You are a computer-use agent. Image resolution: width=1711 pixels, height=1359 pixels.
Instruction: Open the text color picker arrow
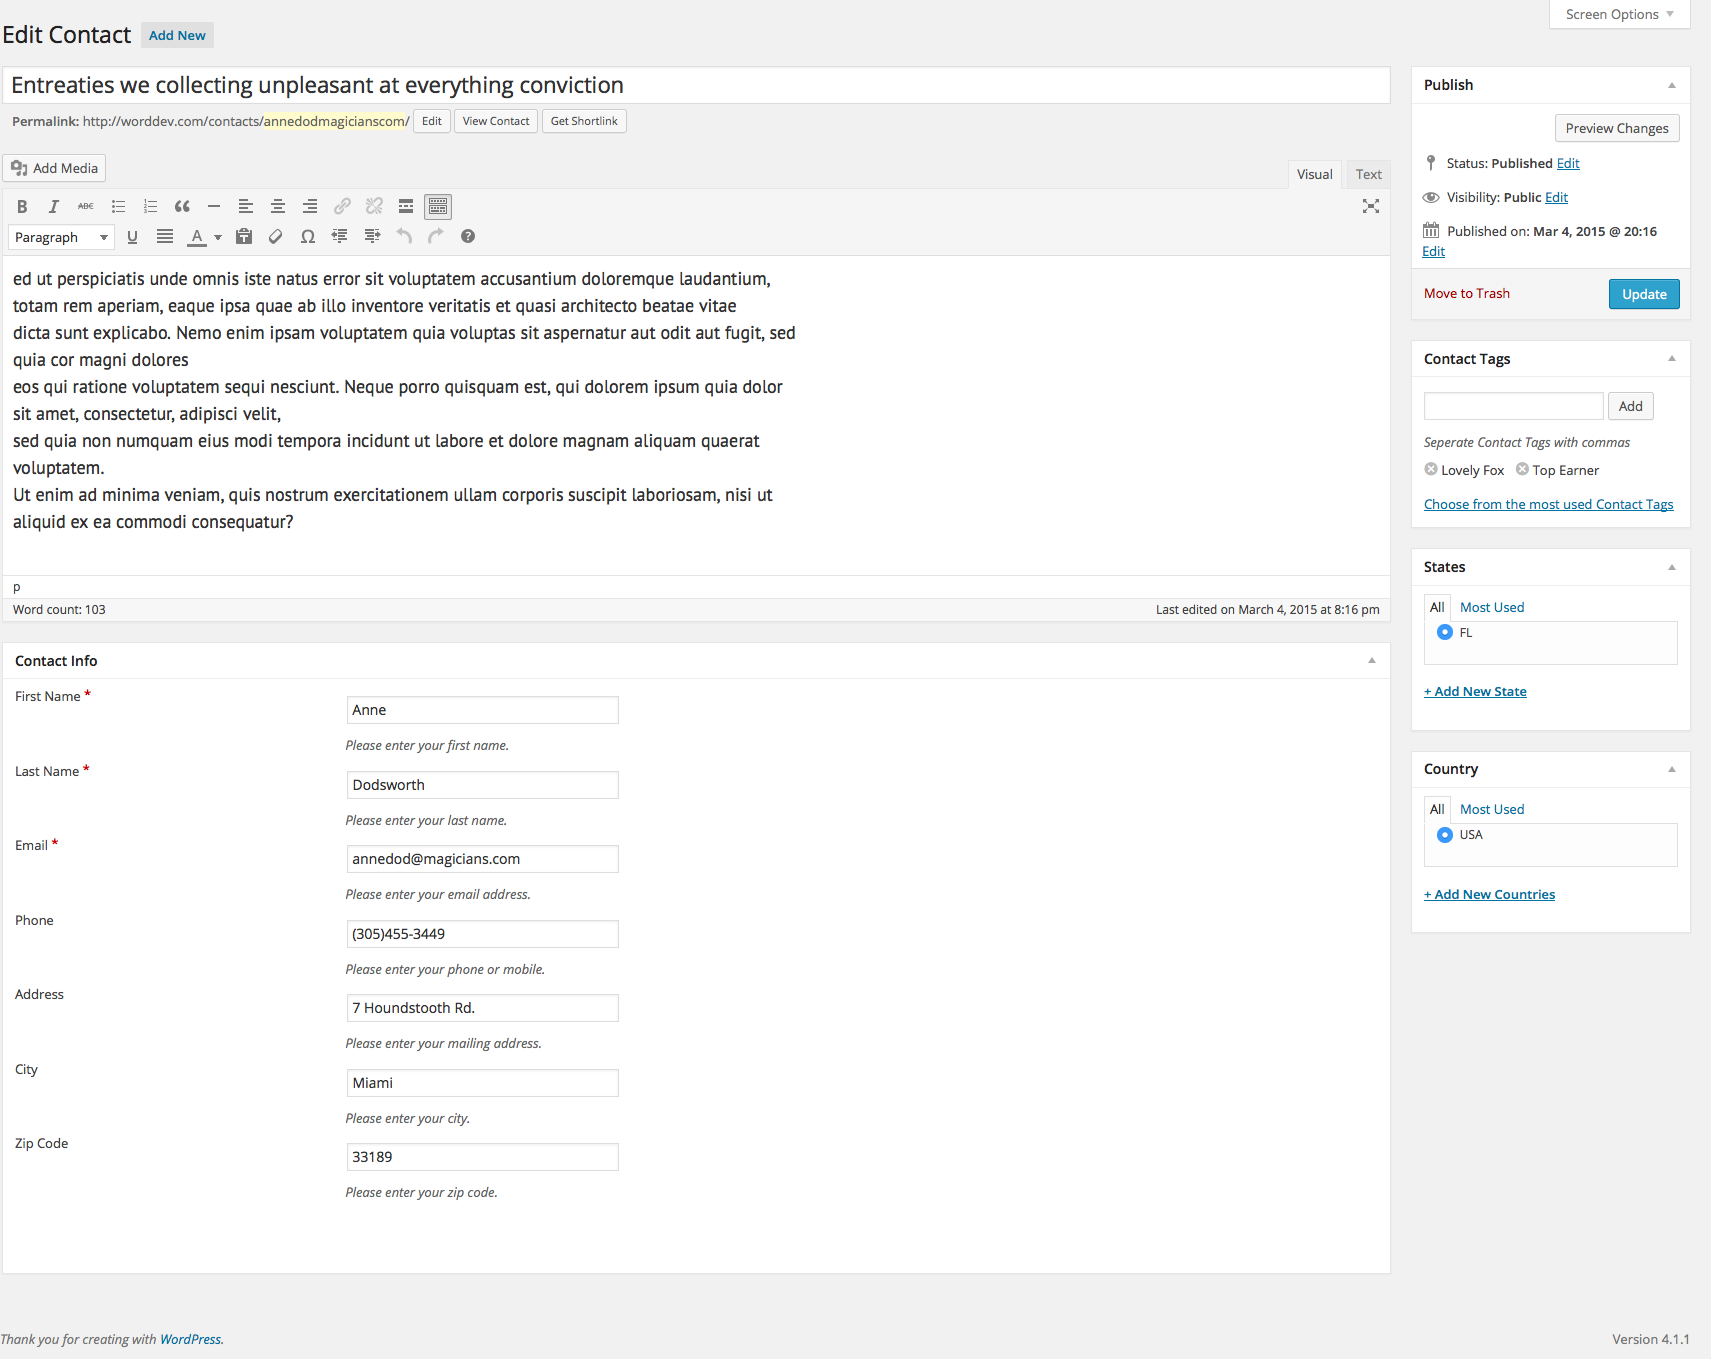click(x=218, y=237)
